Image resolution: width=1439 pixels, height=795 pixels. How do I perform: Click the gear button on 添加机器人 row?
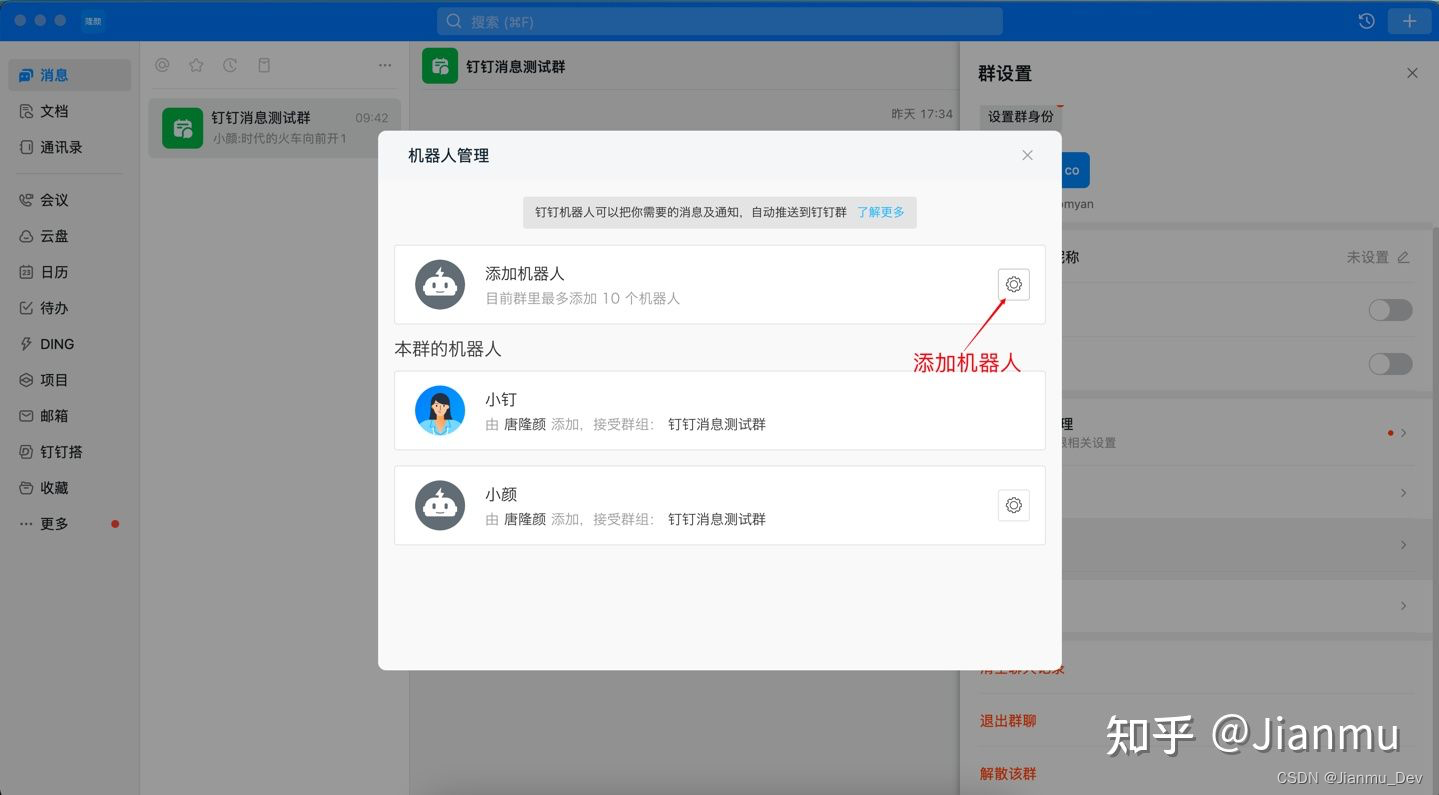click(x=1014, y=285)
